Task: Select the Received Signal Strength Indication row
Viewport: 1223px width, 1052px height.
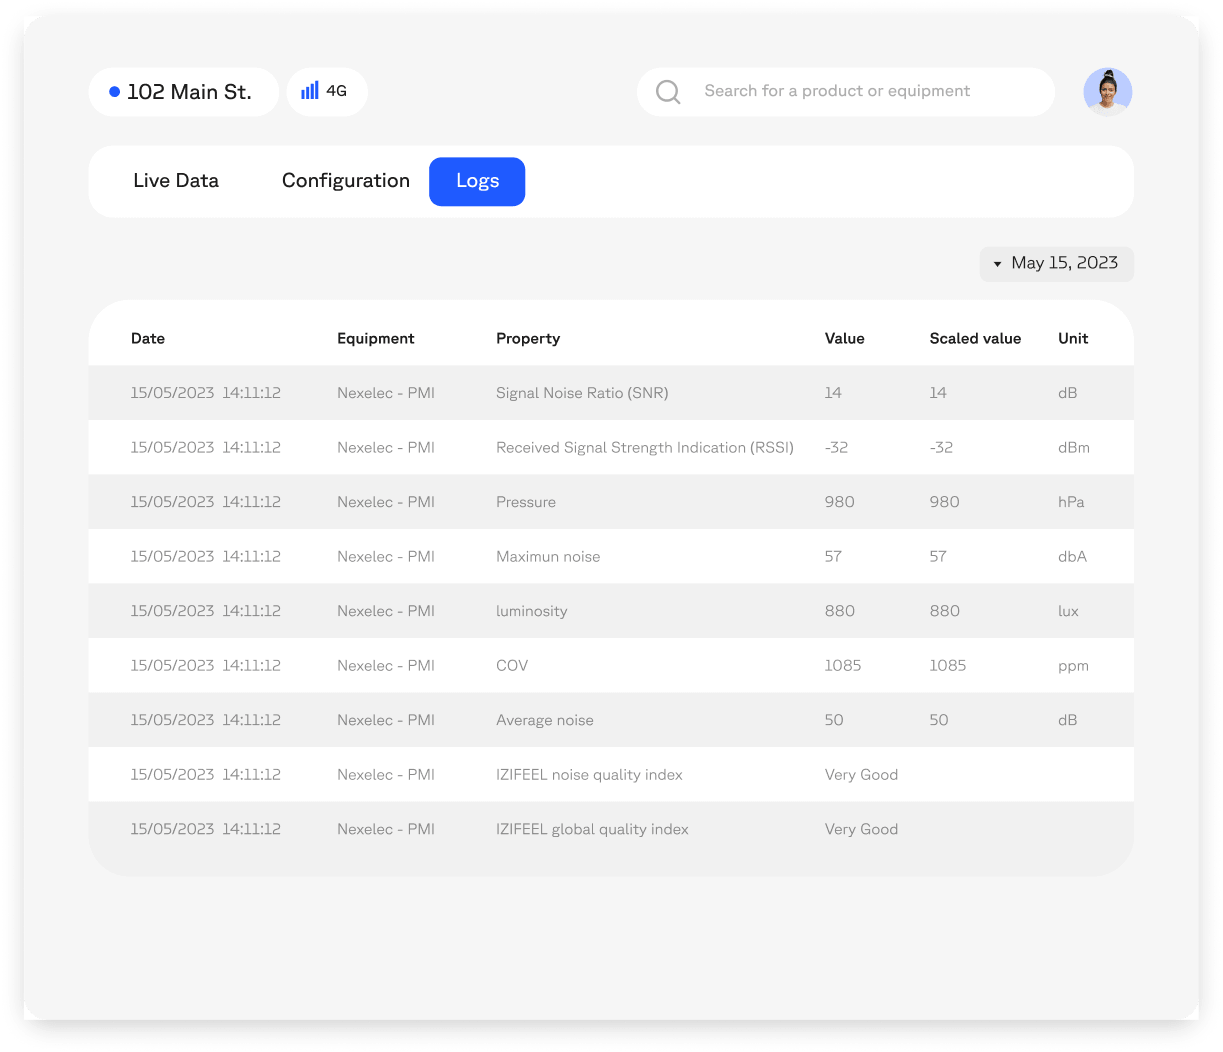Action: pos(644,448)
